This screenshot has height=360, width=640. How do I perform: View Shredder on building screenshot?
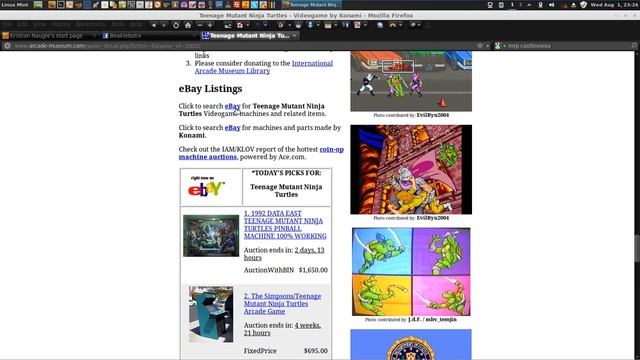(x=411, y=169)
